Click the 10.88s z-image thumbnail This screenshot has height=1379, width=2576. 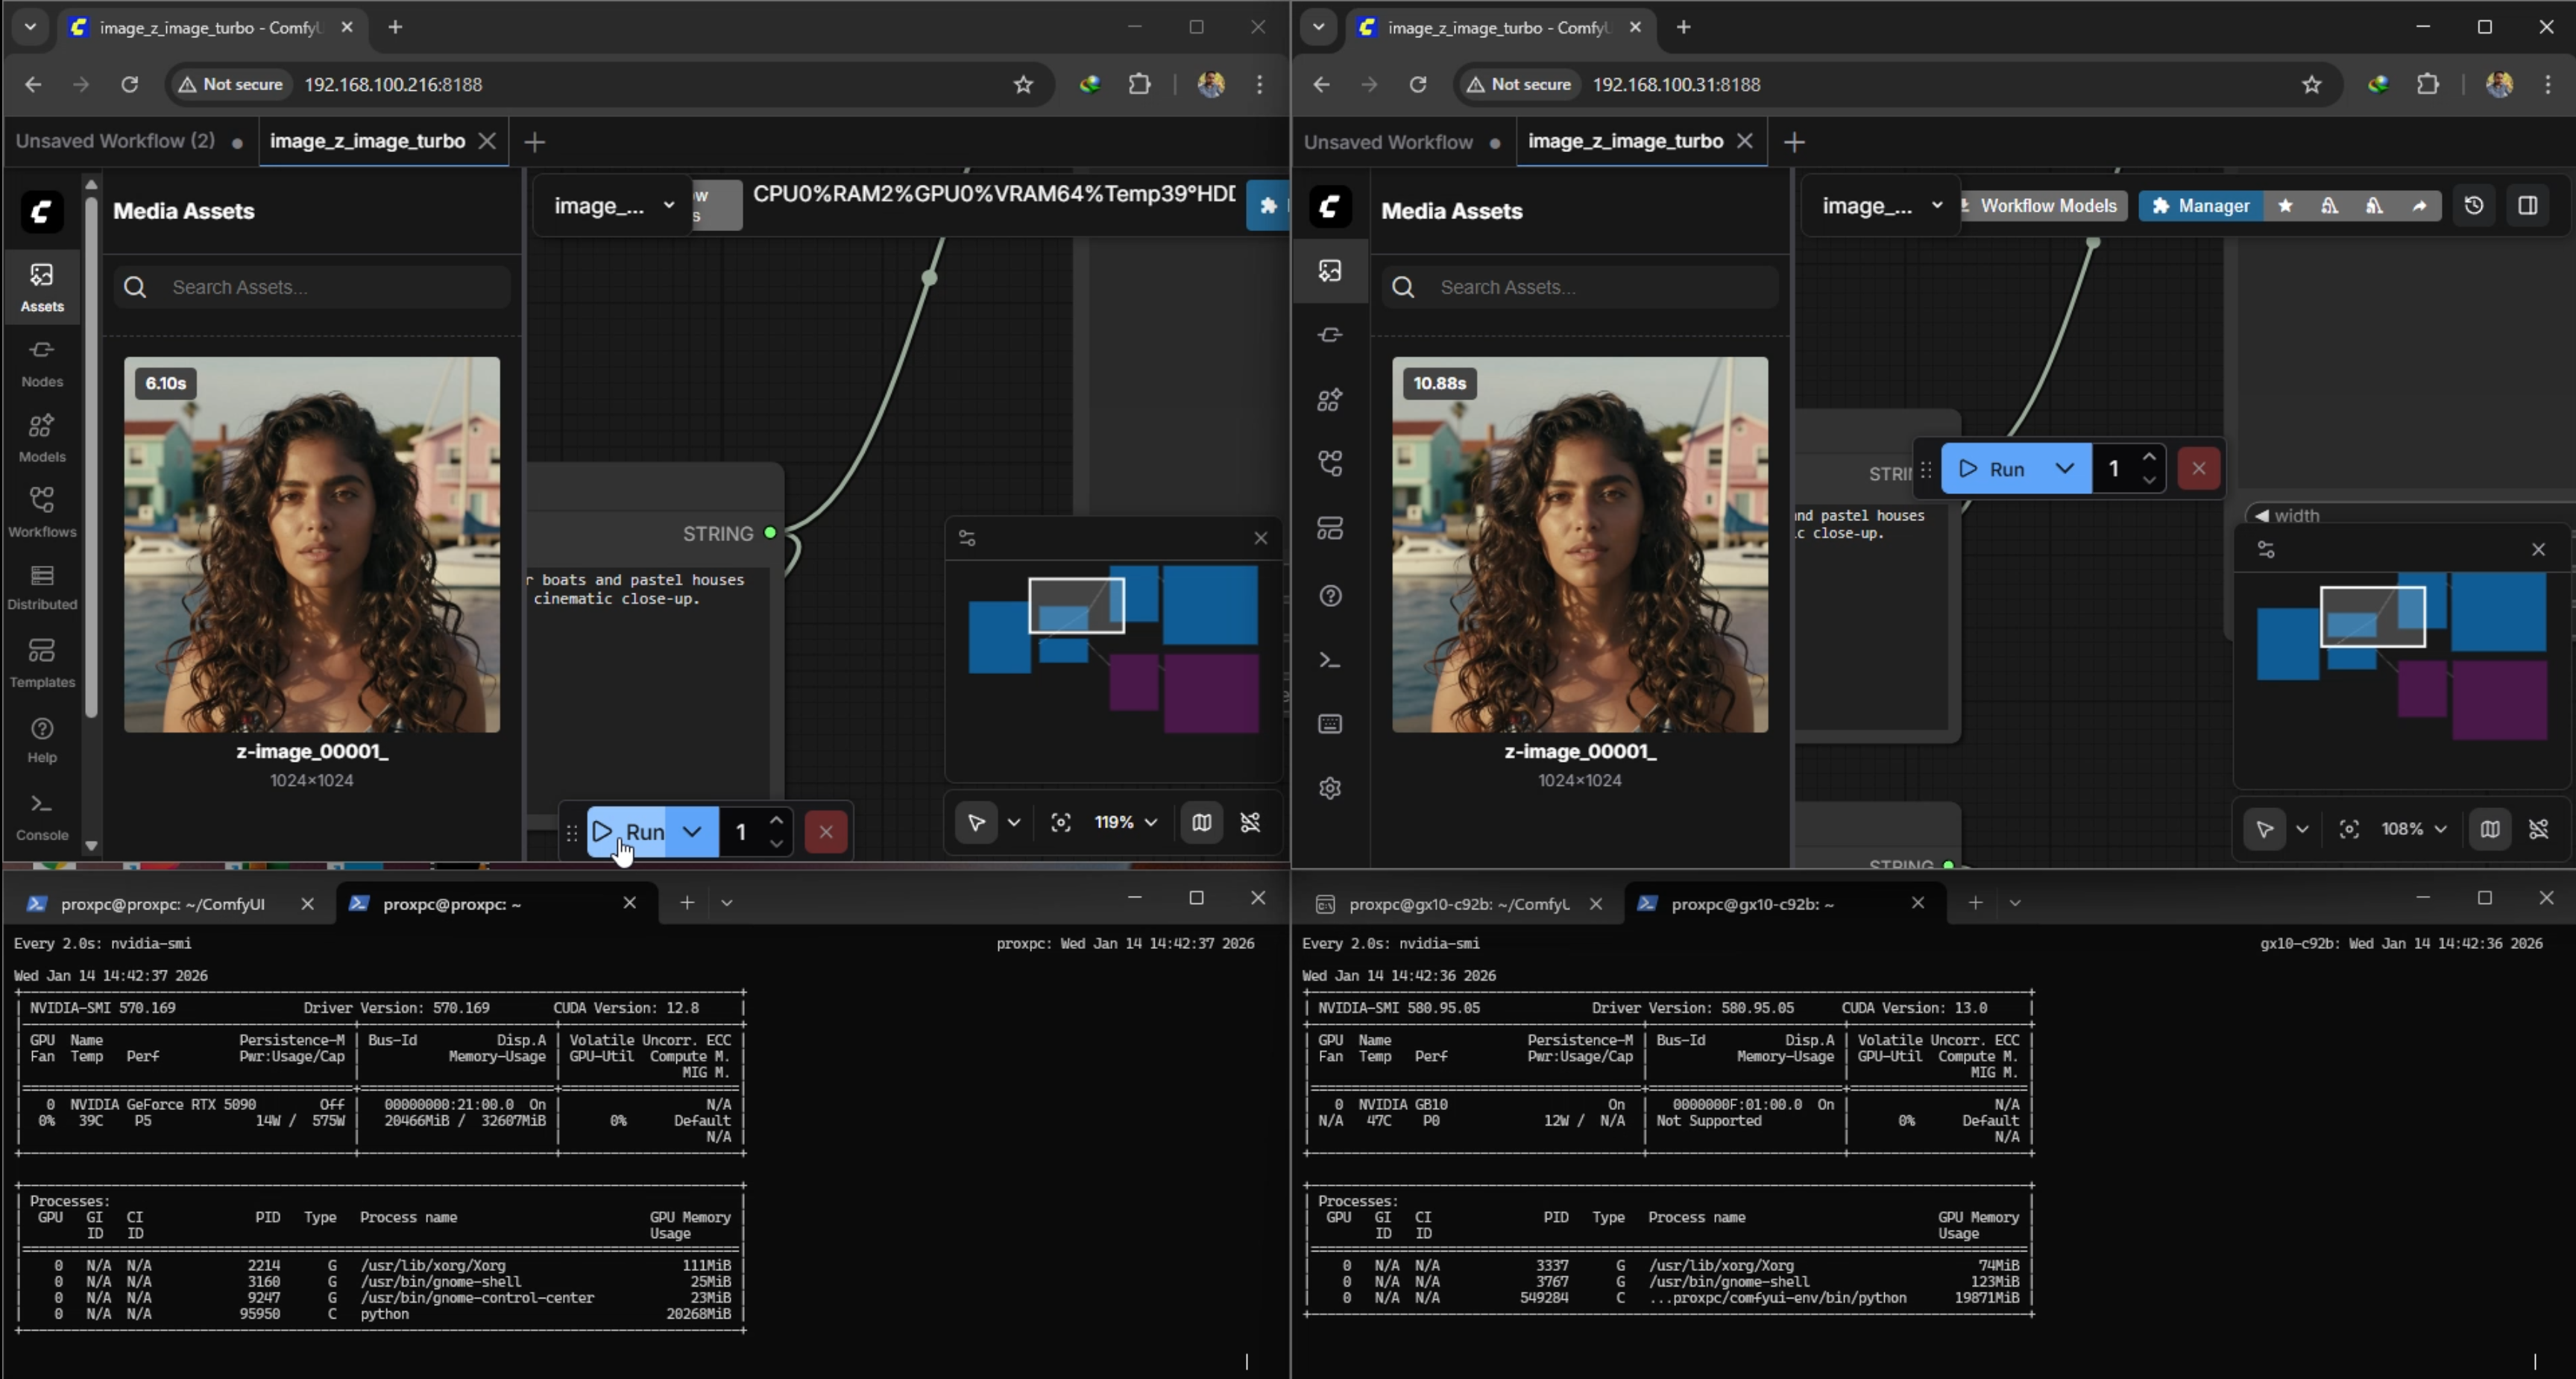[x=1579, y=545]
